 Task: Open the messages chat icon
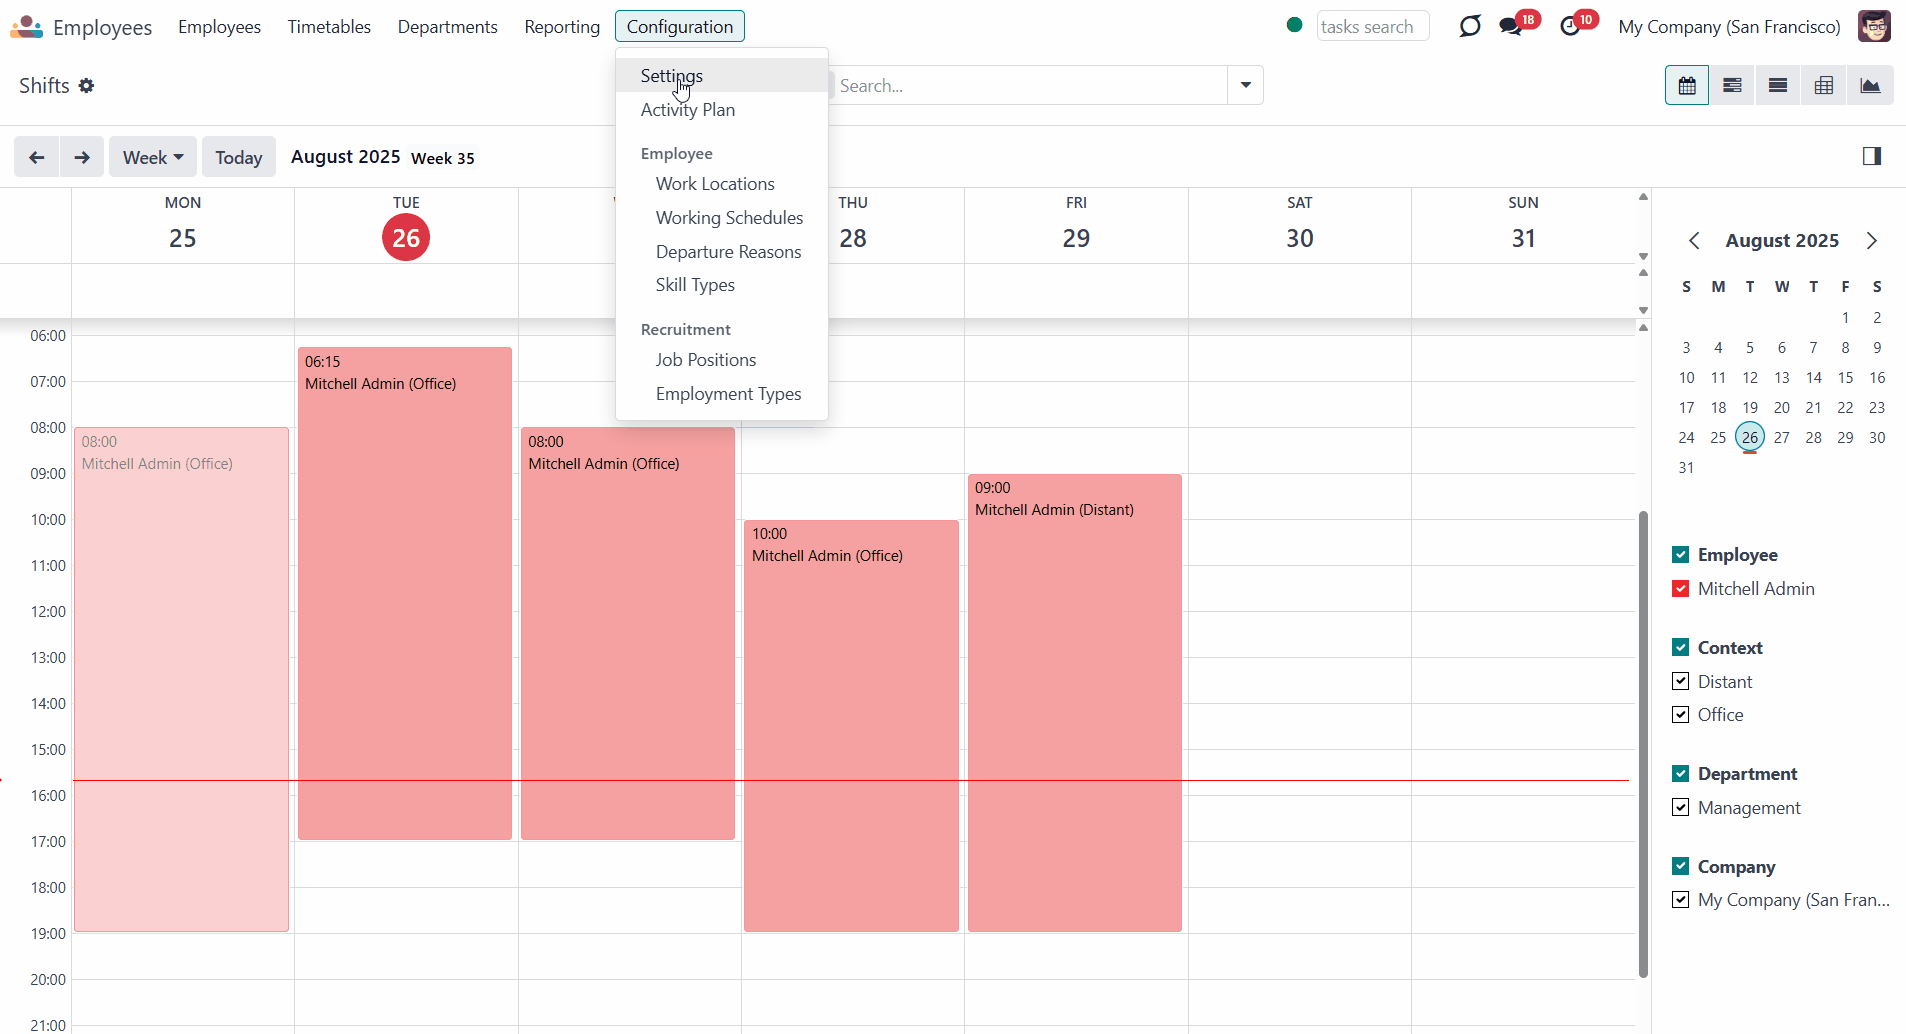point(1511,27)
